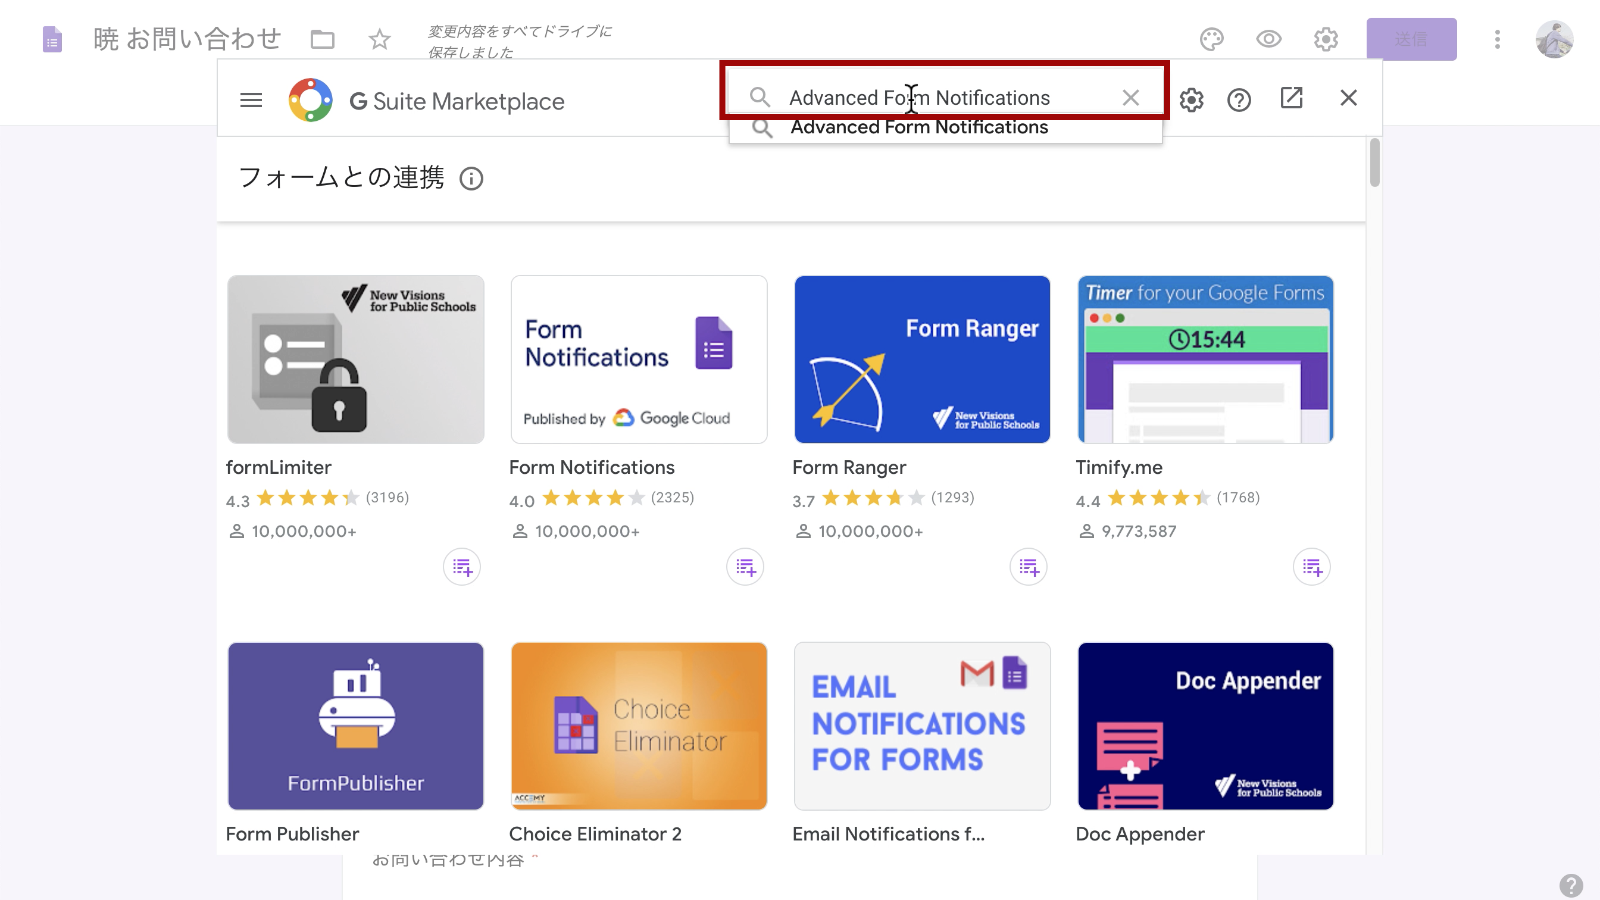
Task: Open the Form Notifications app thumbnail
Action: tap(639, 359)
